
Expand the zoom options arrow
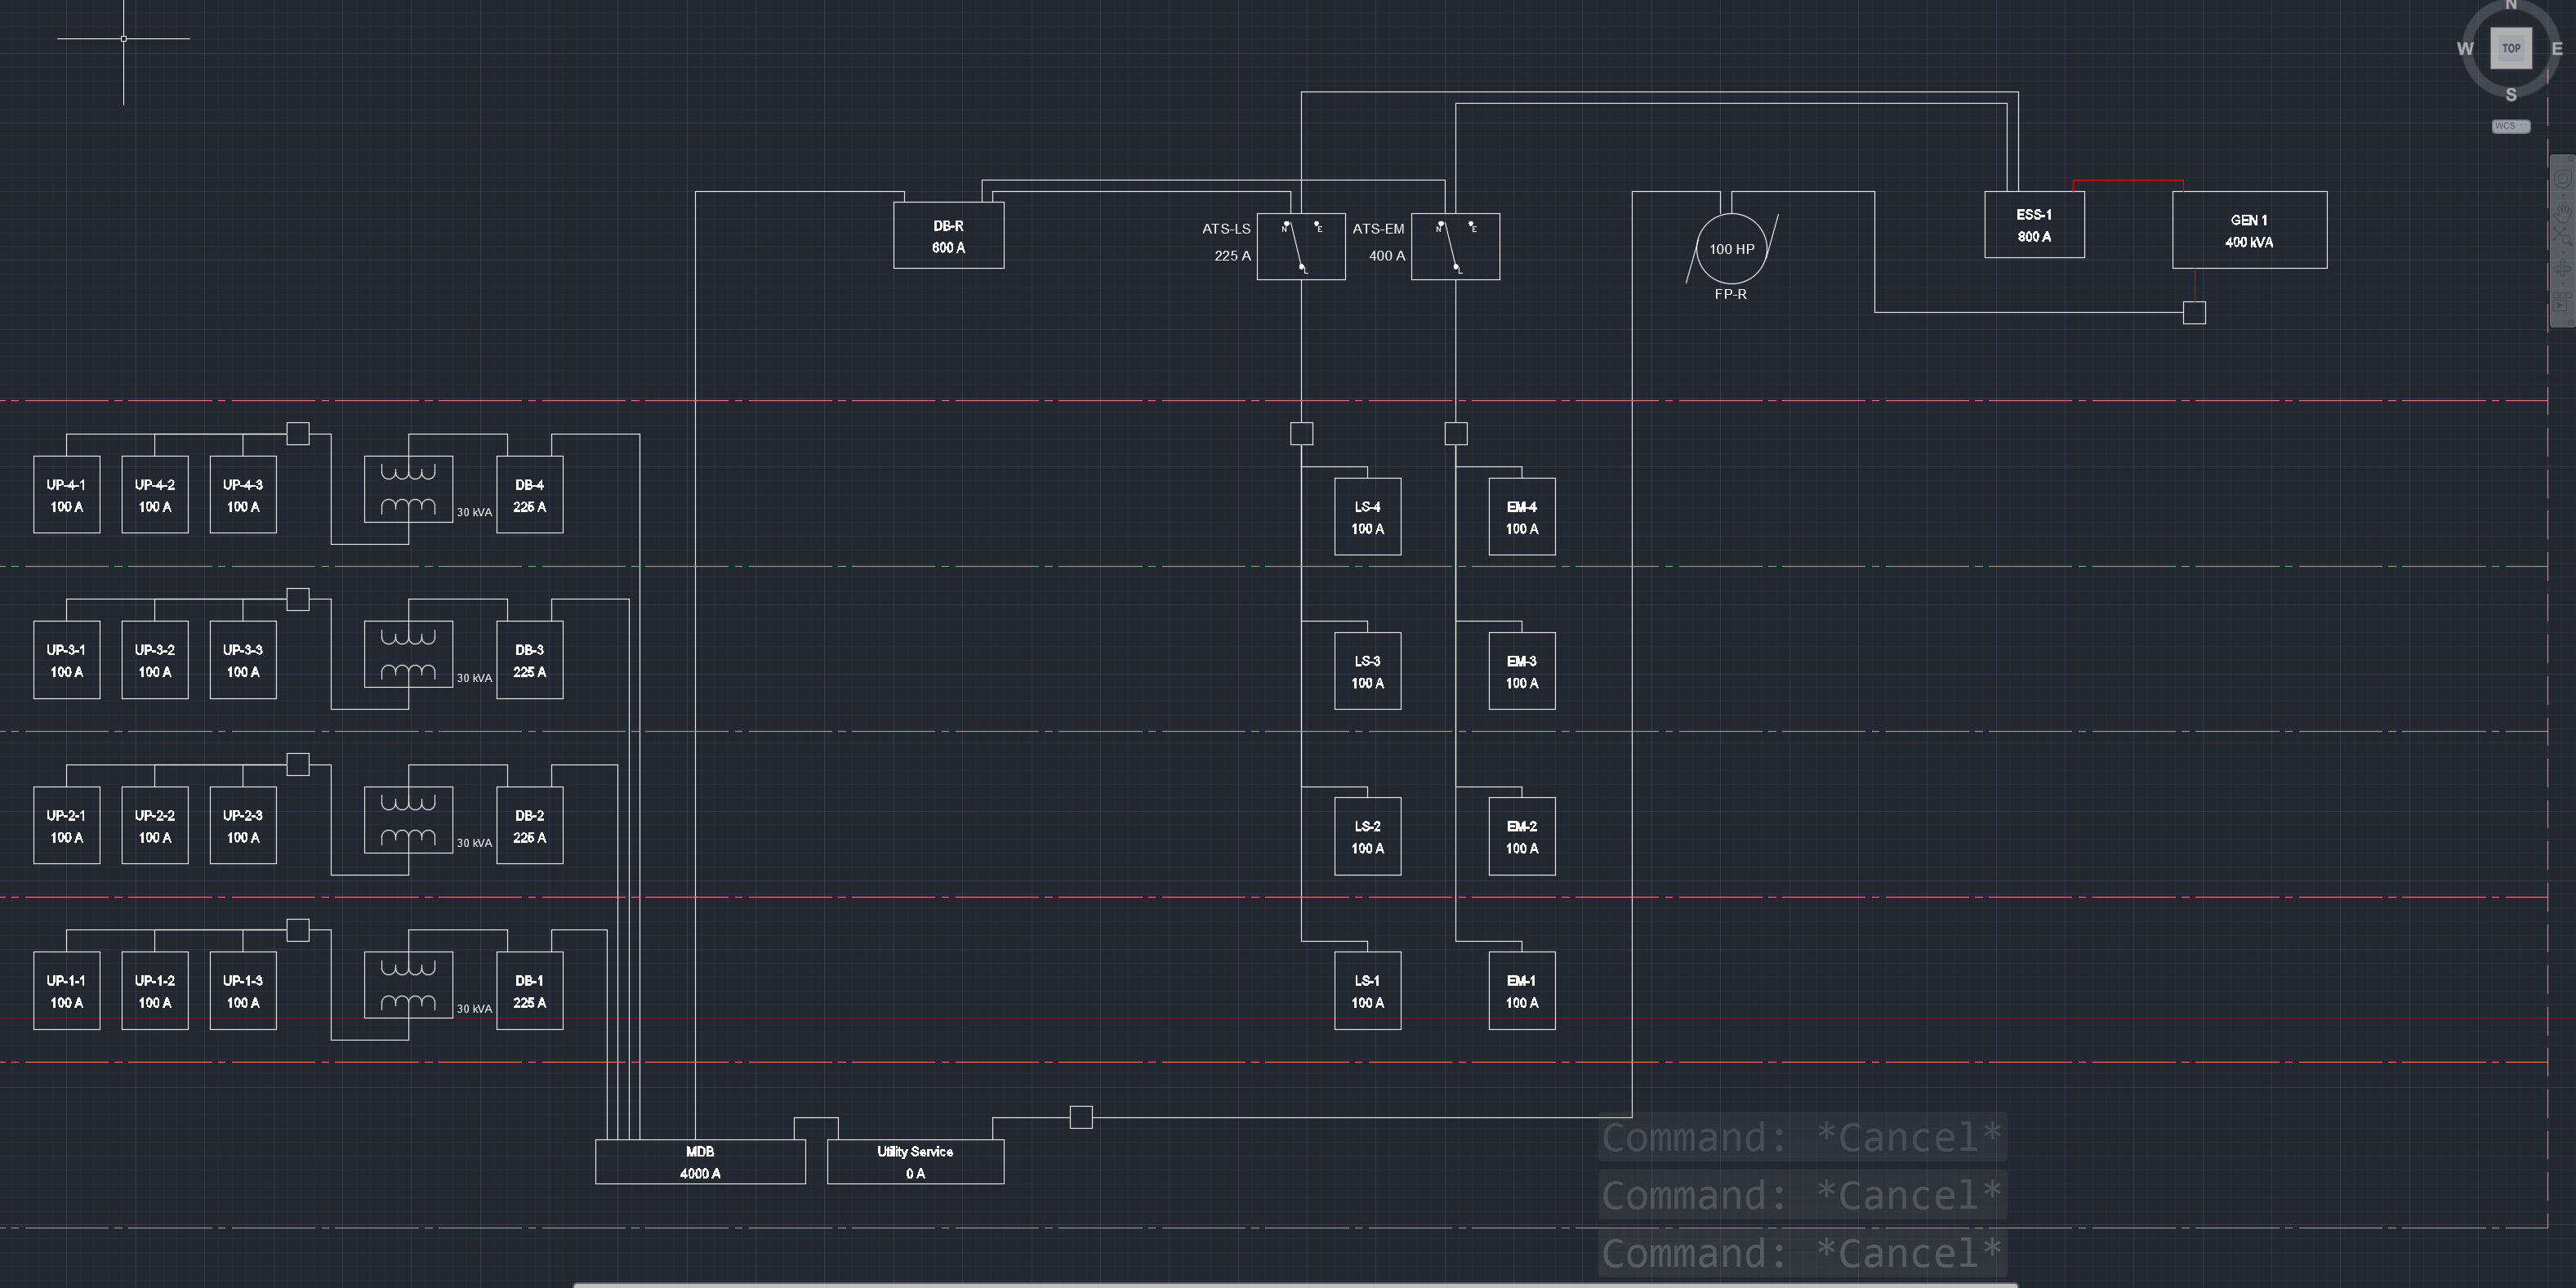[2563, 252]
